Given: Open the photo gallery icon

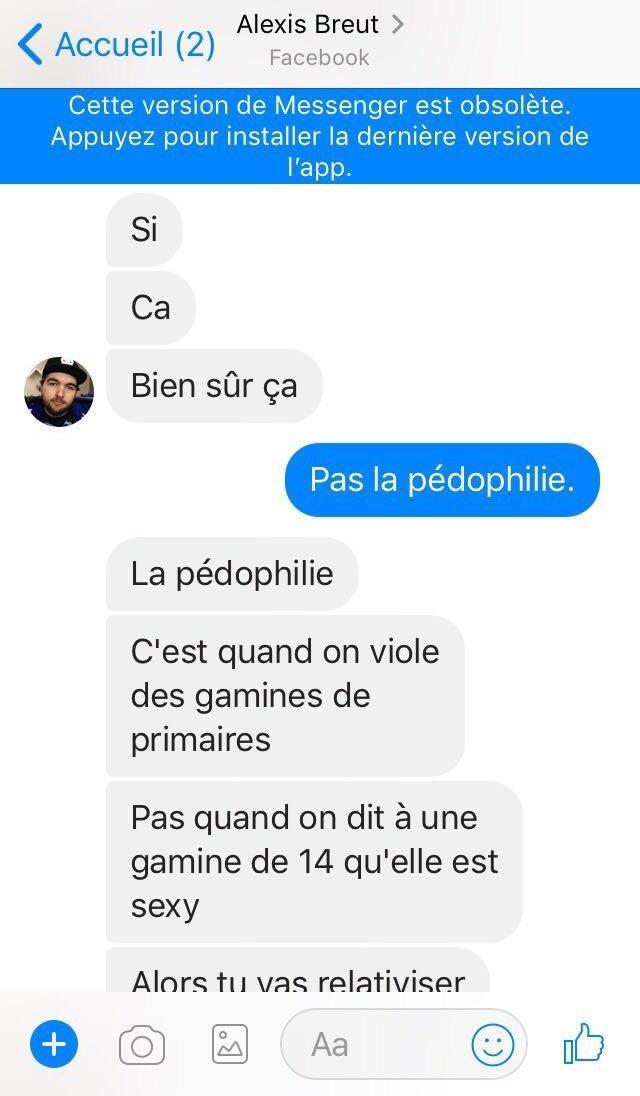Looking at the screenshot, I should (x=230, y=1044).
